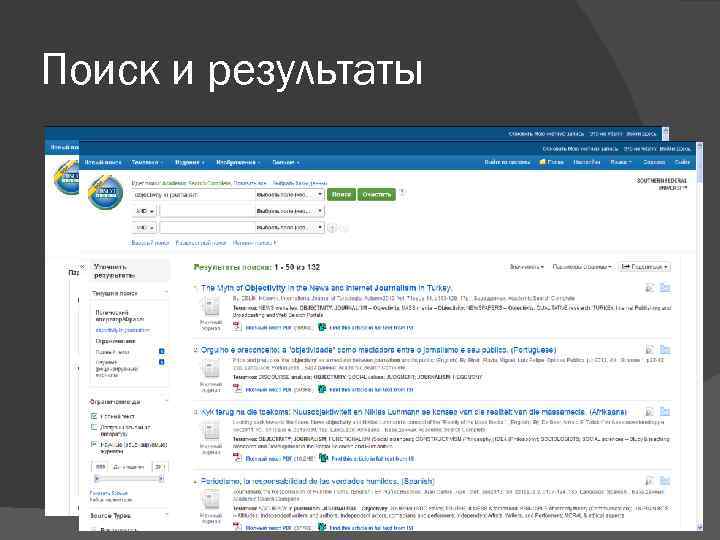Open the field dropdown in second search row
Viewport: 720px width, 540px height.
[x=289, y=211]
